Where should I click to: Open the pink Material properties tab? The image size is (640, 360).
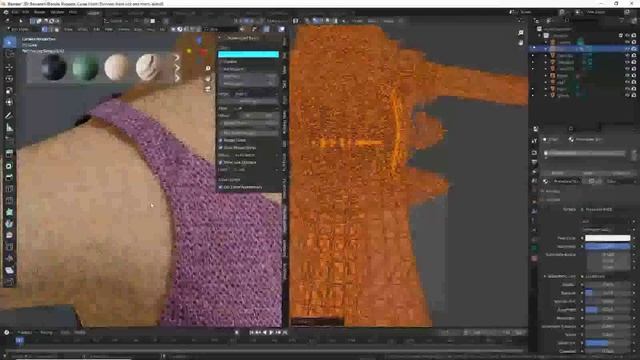(534, 258)
